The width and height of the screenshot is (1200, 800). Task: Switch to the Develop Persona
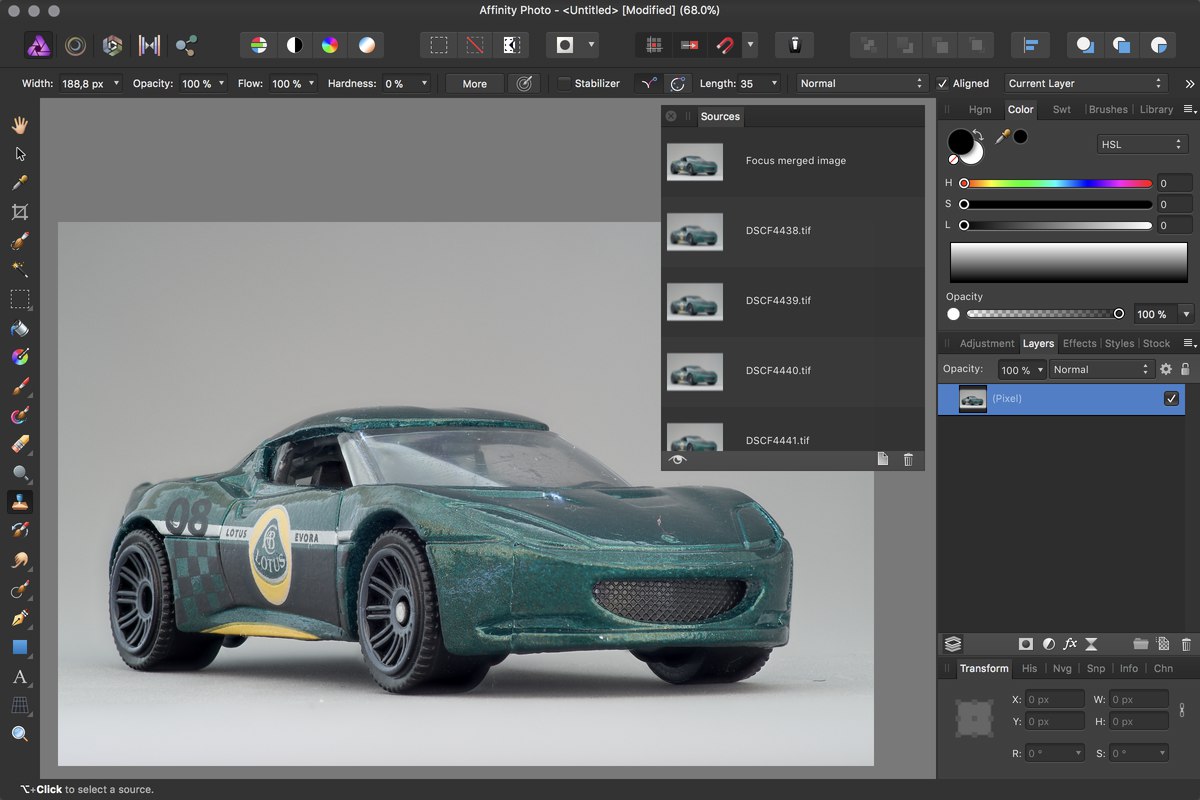[112, 45]
